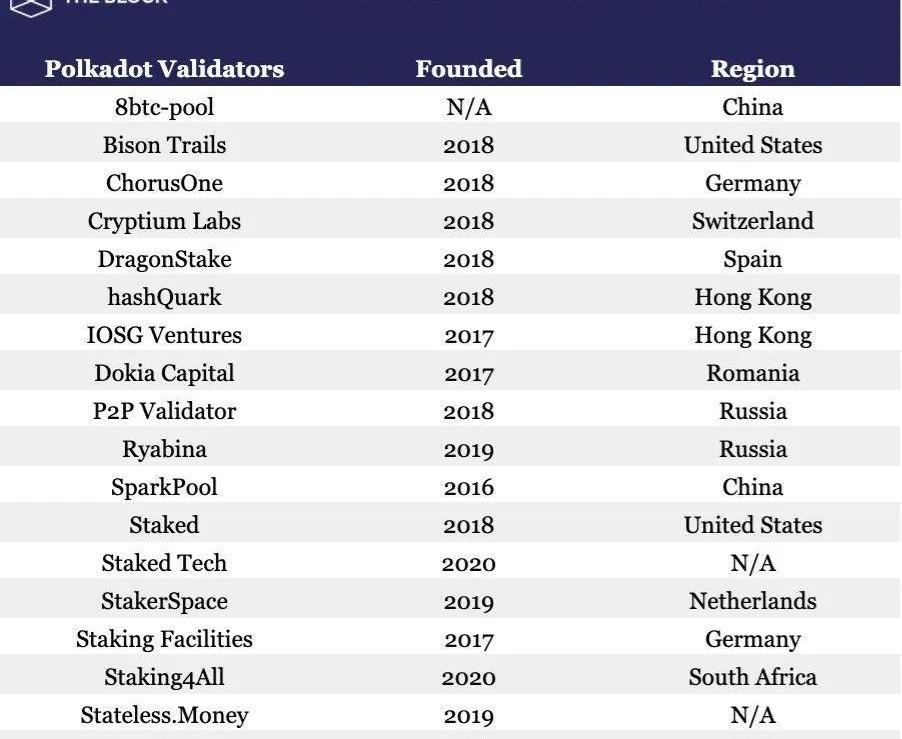The image size is (902, 739).
Task: Select IOSG Ventures in the list
Action: coord(164,335)
